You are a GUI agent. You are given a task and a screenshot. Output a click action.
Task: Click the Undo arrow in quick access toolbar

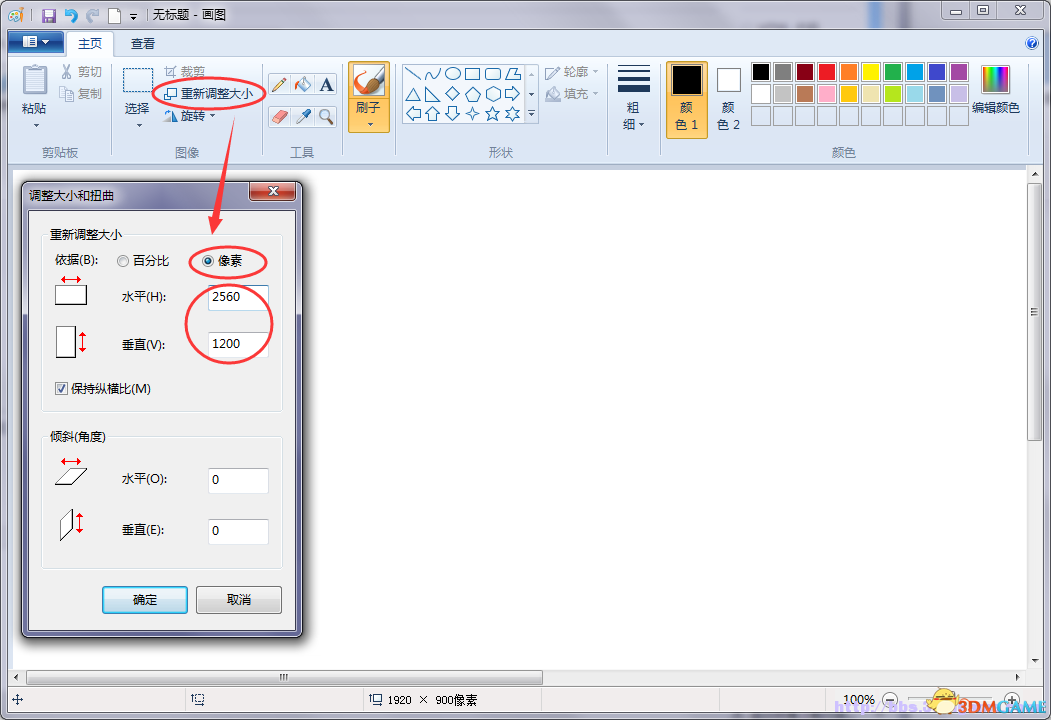coord(71,15)
